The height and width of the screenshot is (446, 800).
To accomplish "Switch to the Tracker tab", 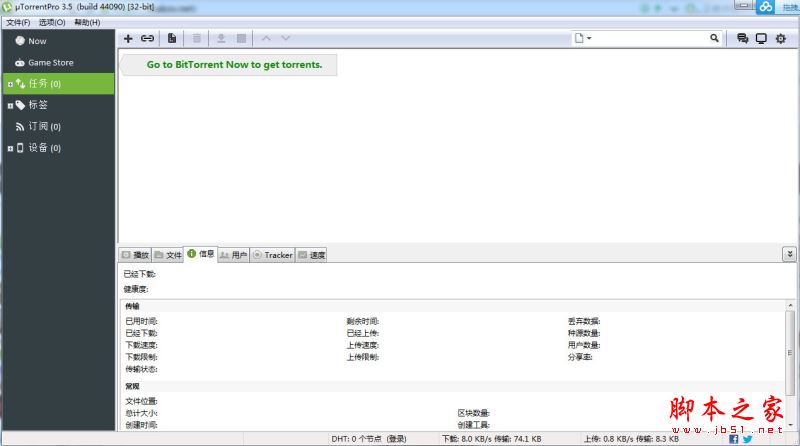I will point(272,255).
